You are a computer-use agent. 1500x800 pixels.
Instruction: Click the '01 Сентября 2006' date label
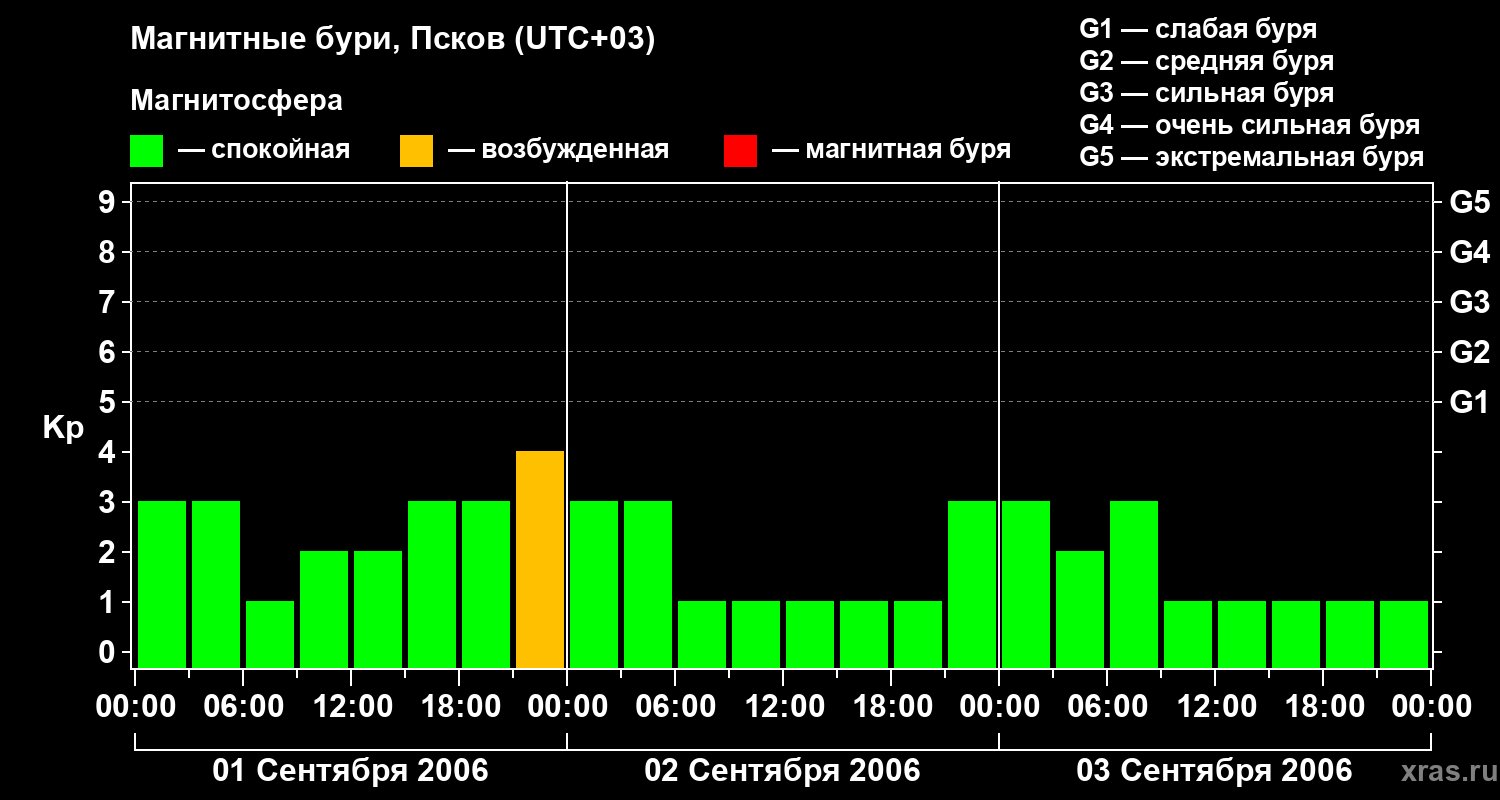(x=350, y=771)
